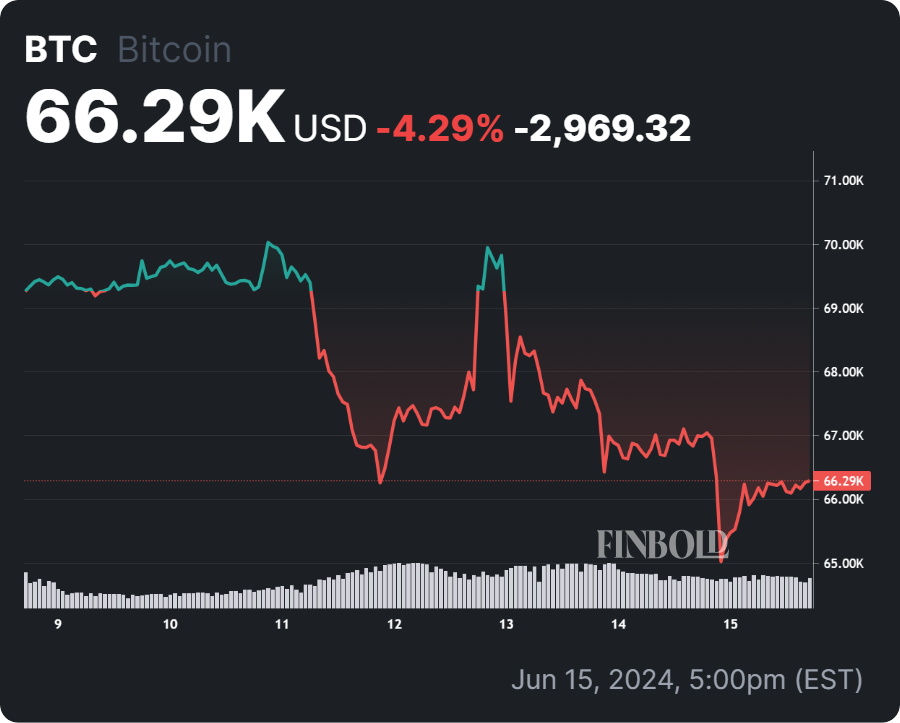Click the 65.00K price axis label
This screenshot has height=723, width=900.
pyautogui.click(x=842, y=564)
